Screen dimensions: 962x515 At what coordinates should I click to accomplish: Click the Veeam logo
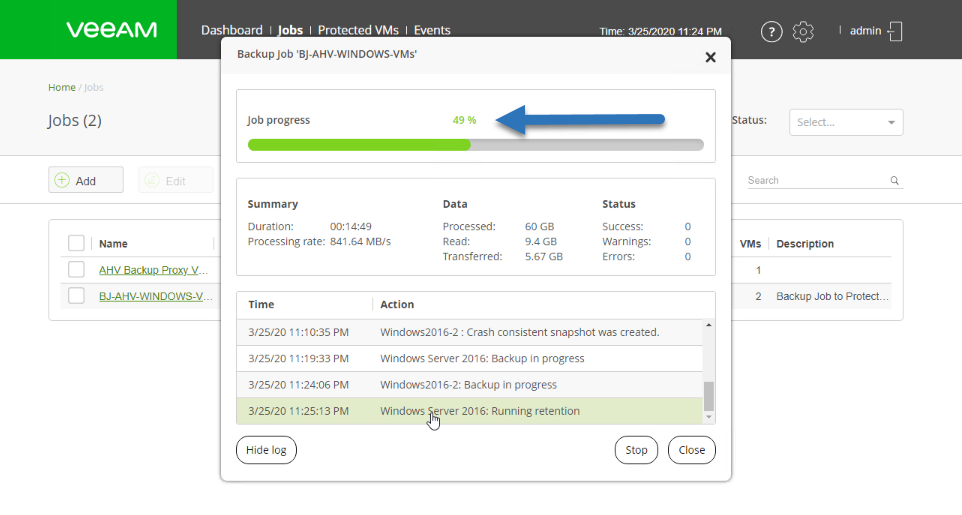112,29
